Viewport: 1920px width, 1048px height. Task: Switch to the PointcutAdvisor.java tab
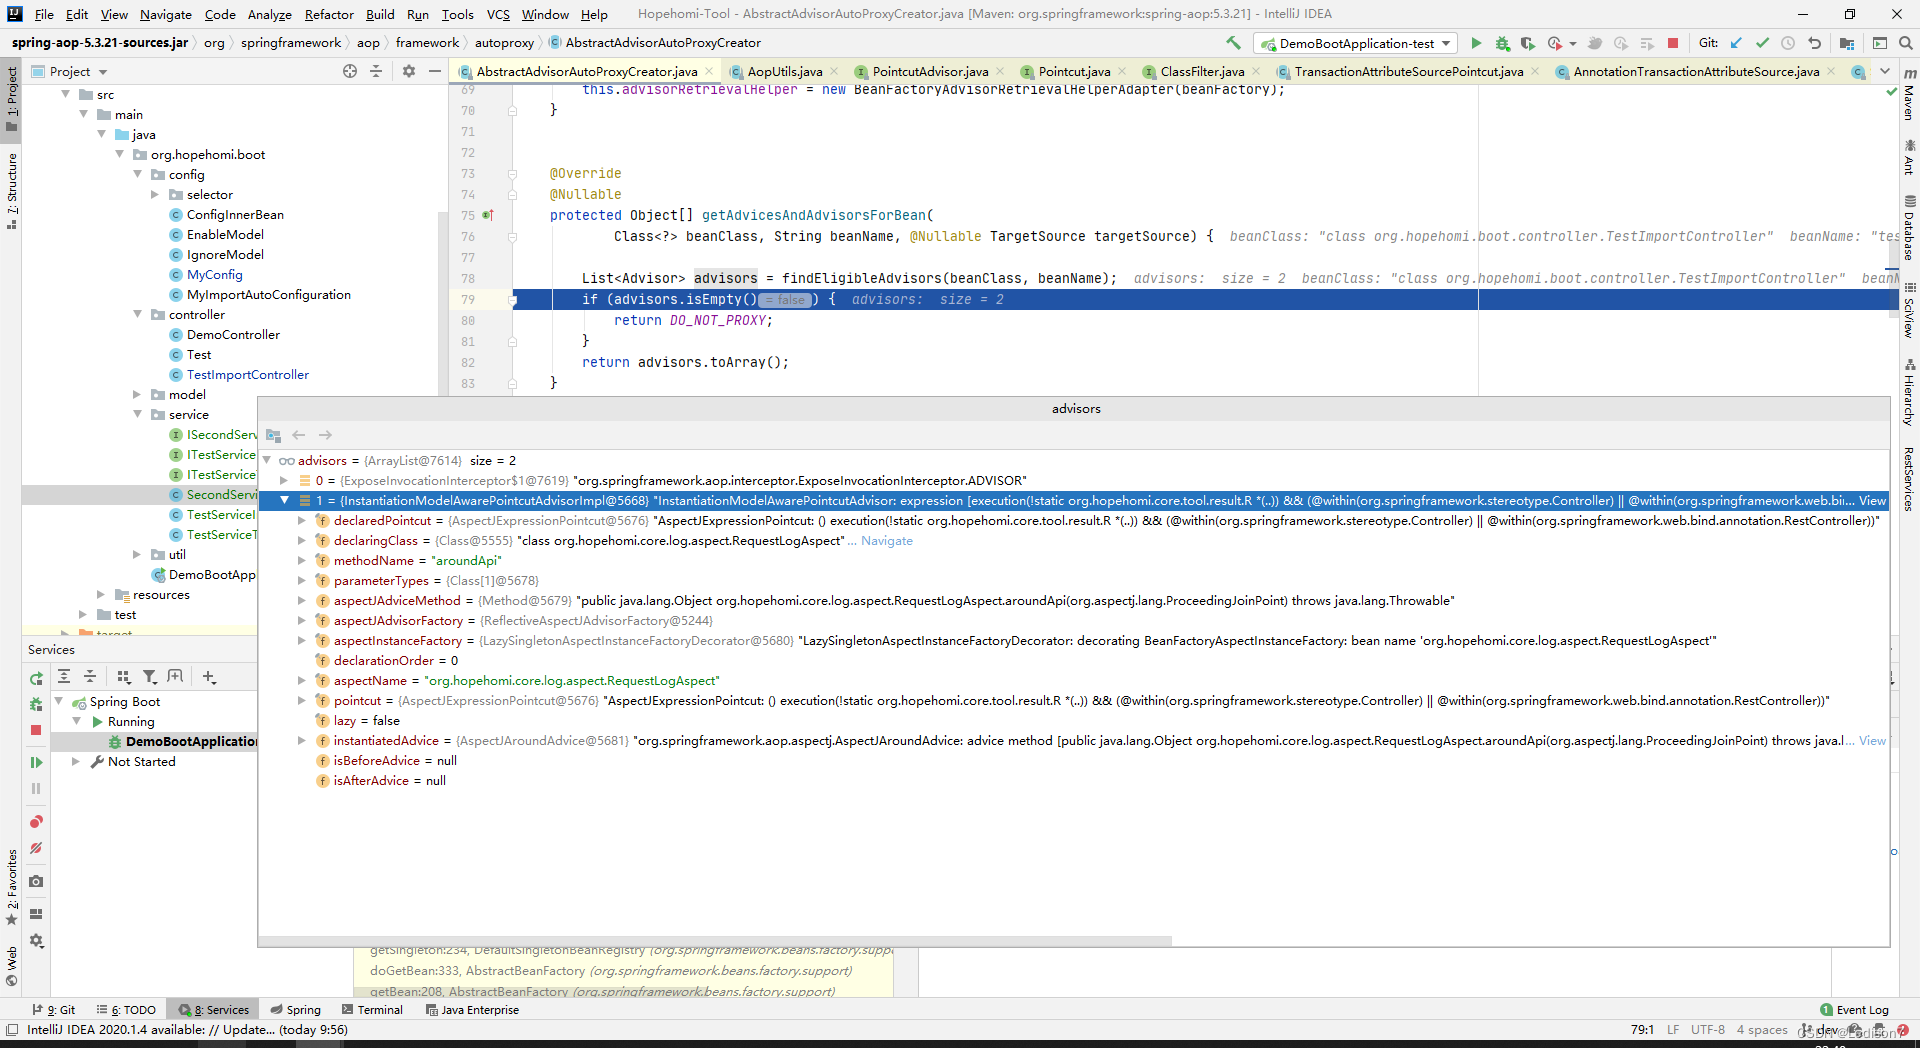coord(930,71)
